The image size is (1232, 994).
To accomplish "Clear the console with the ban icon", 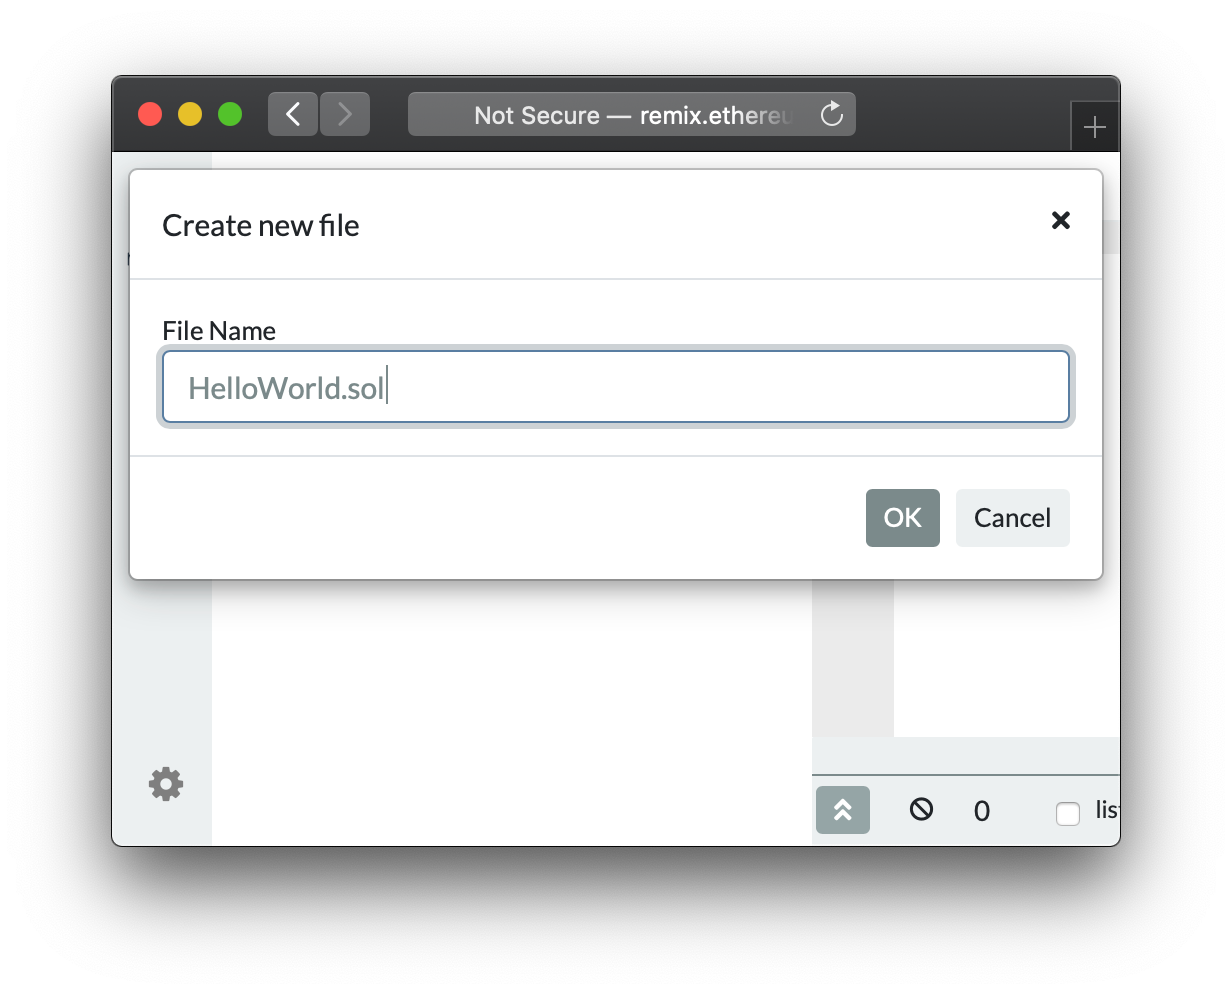I will pos(921,809).
